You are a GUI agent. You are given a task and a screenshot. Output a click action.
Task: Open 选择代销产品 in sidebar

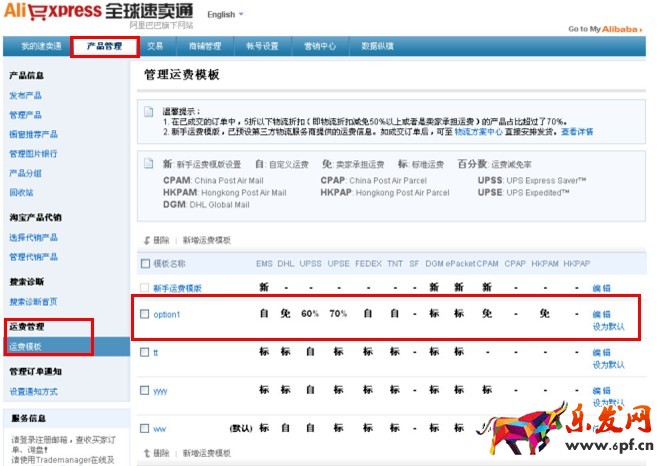pos(33,237)
